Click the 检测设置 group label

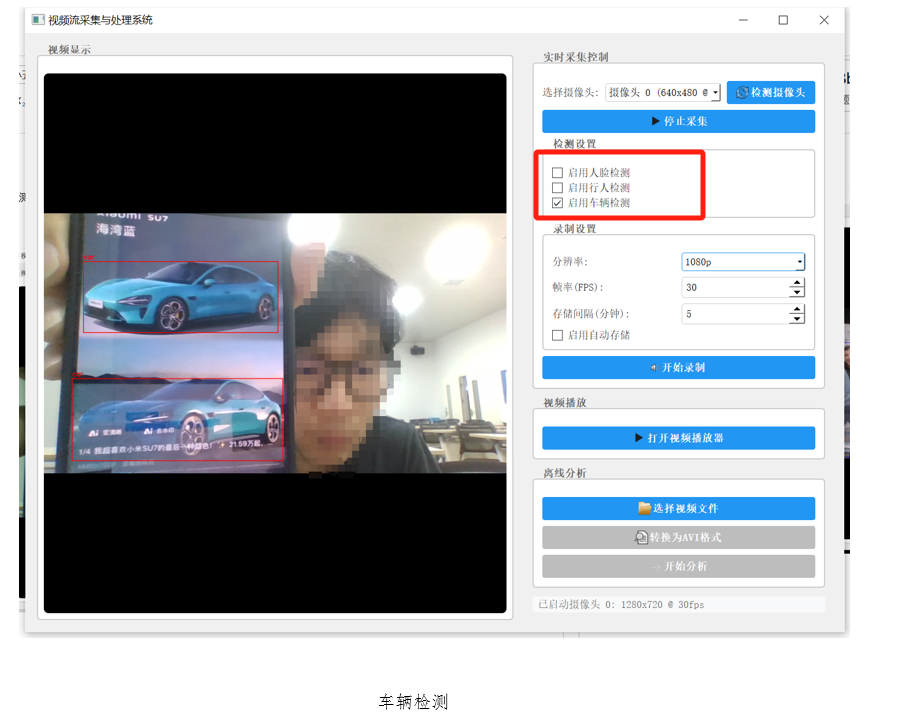click(x=574, y=144)
